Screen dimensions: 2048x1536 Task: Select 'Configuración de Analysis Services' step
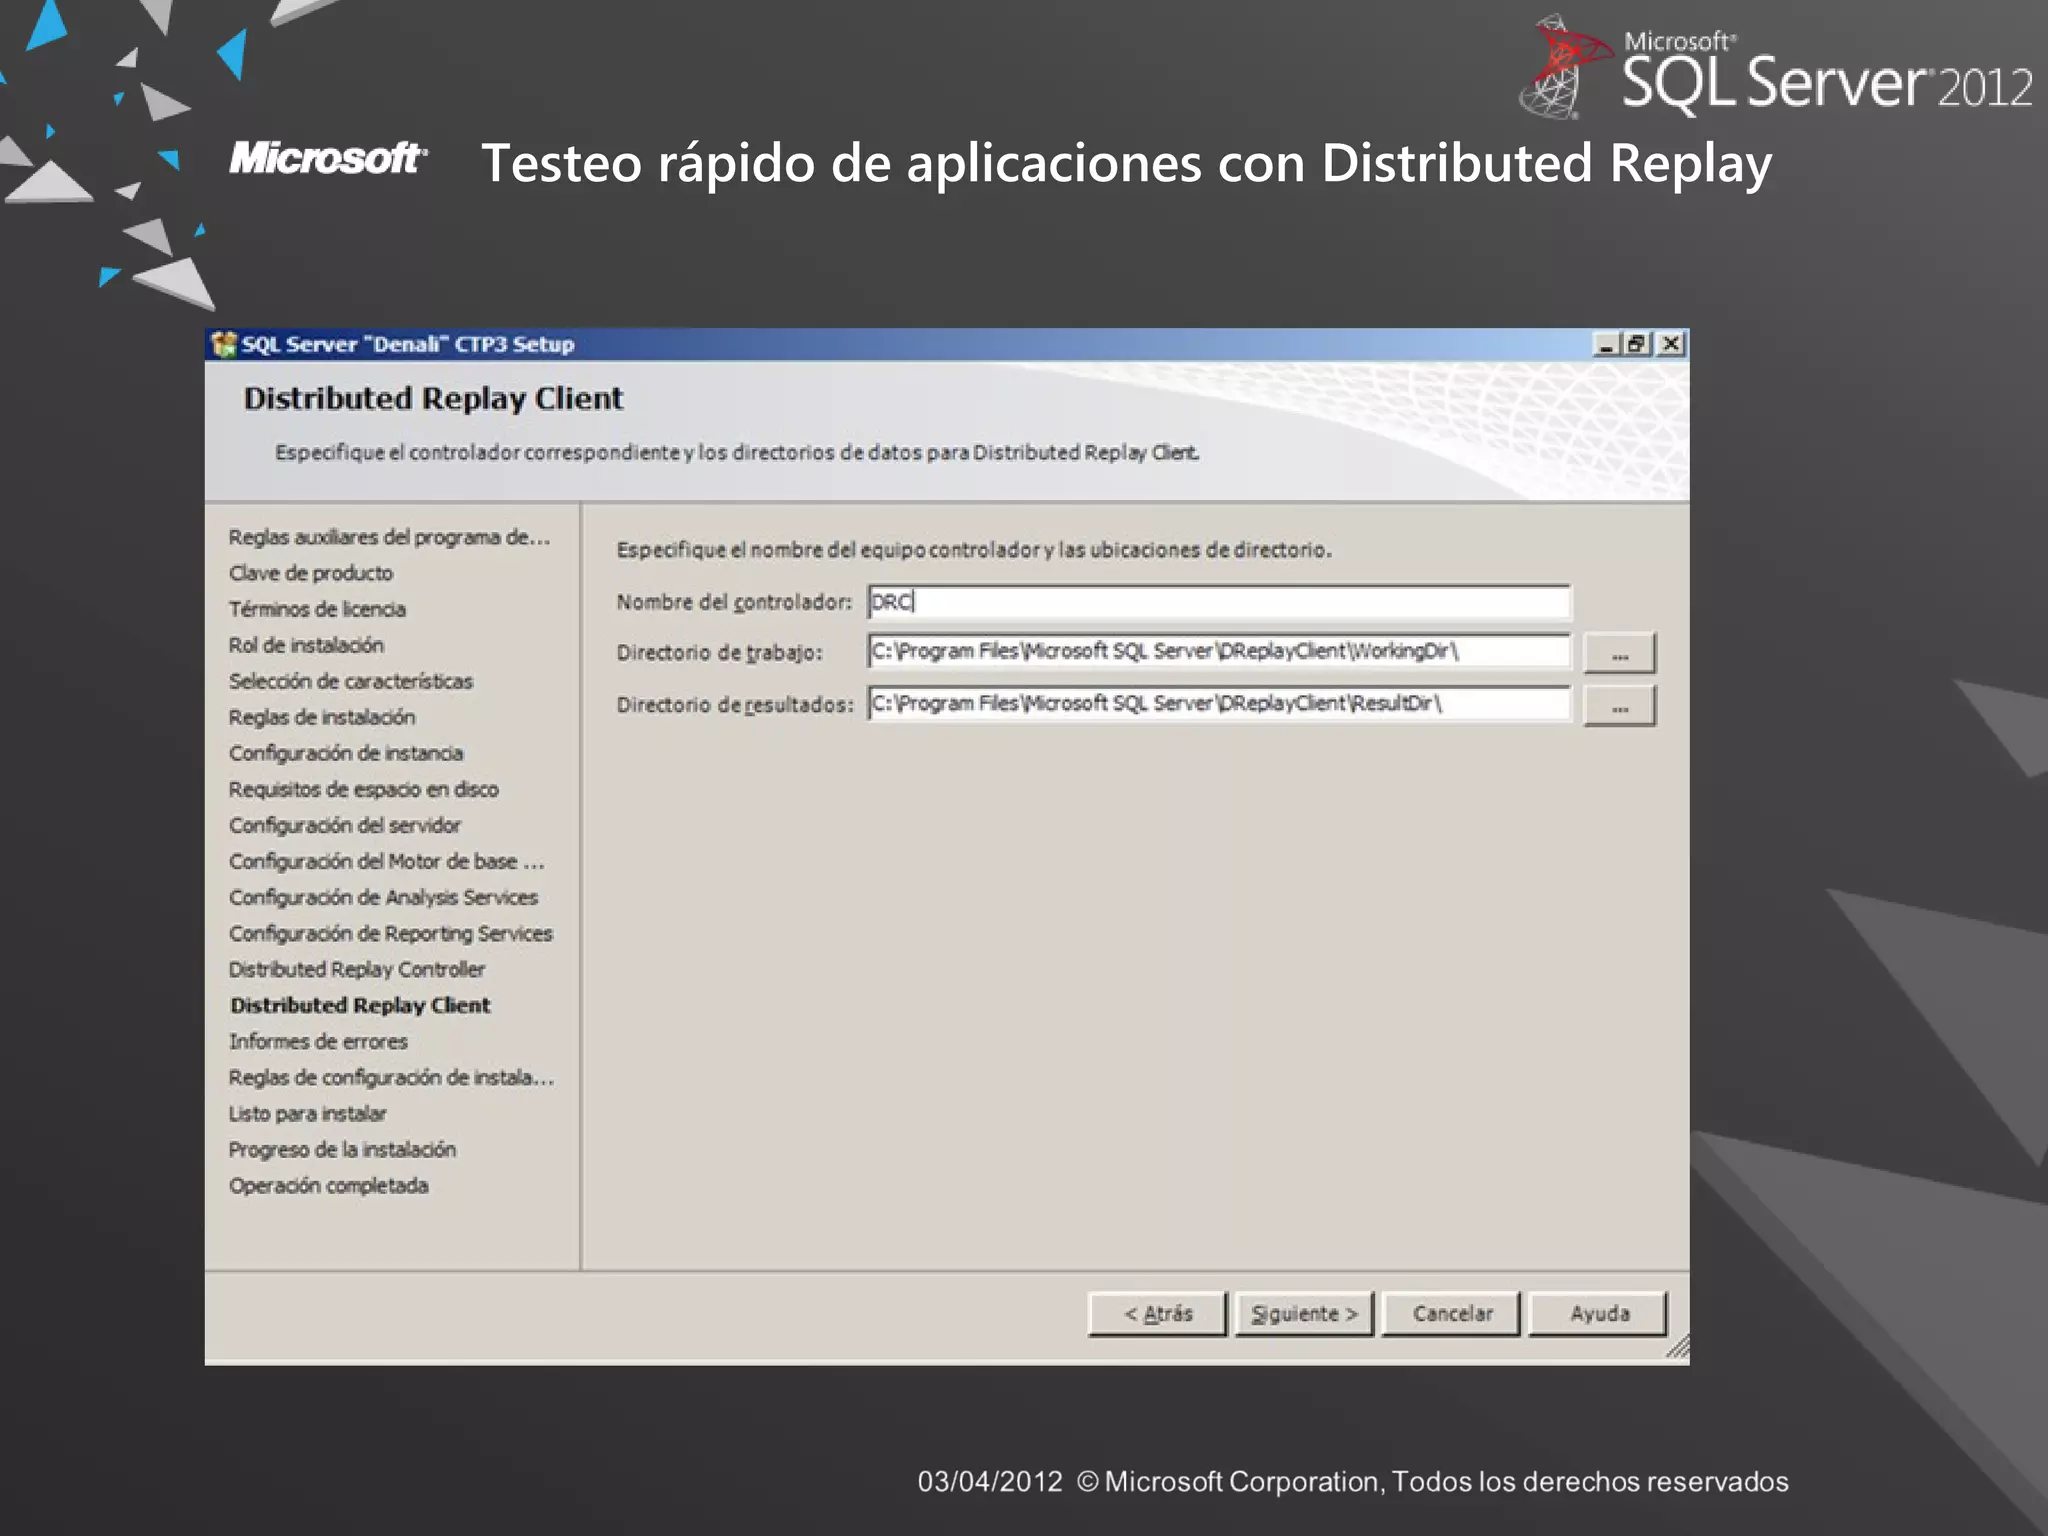coord(383,898)
